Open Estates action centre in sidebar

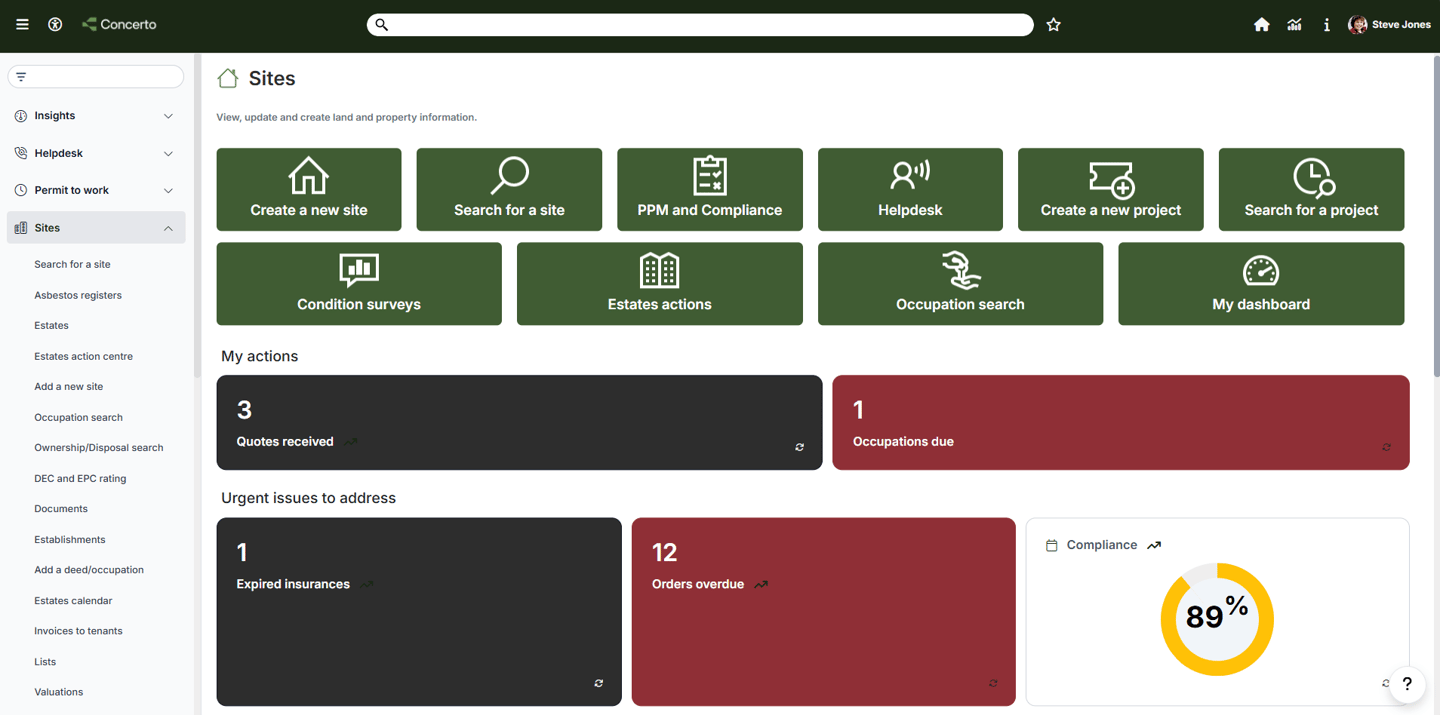click(x=83, y=356)
